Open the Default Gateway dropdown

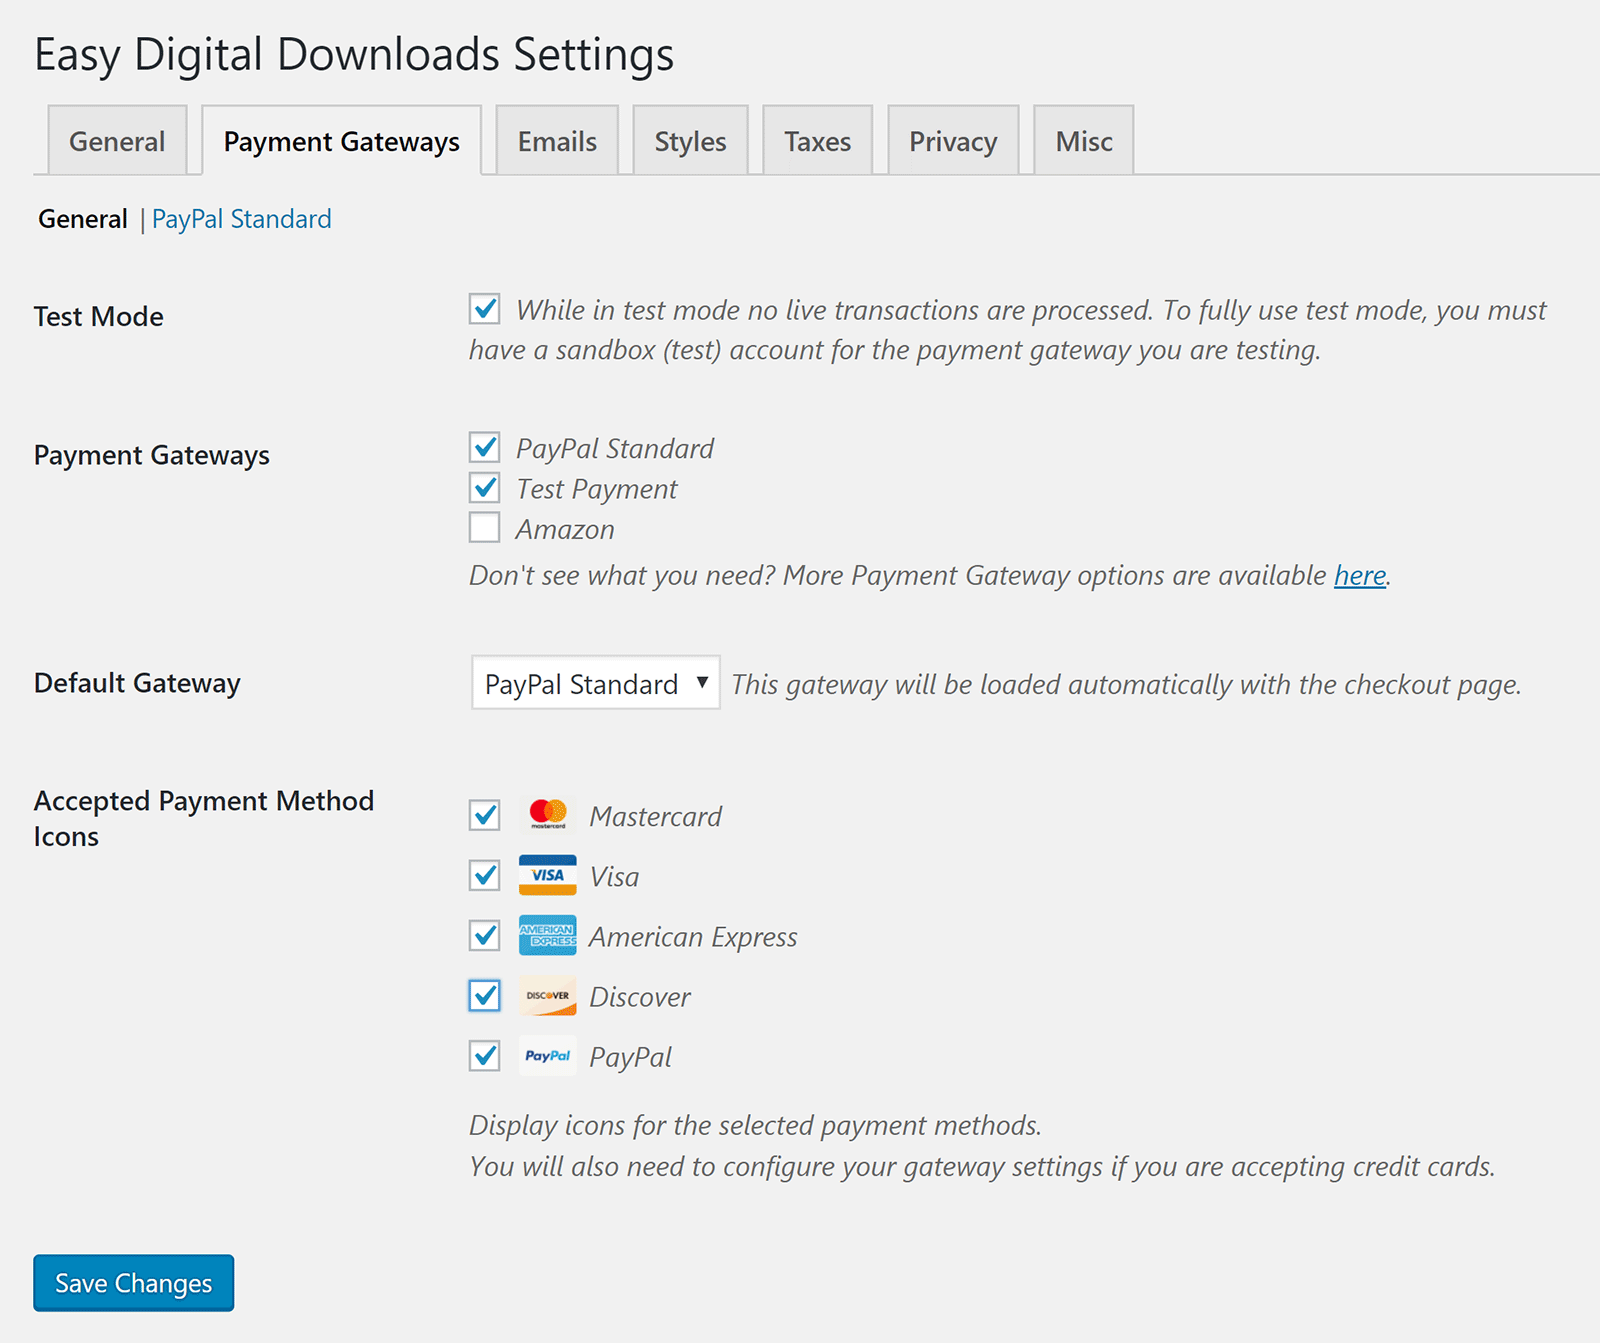(596, 683)
